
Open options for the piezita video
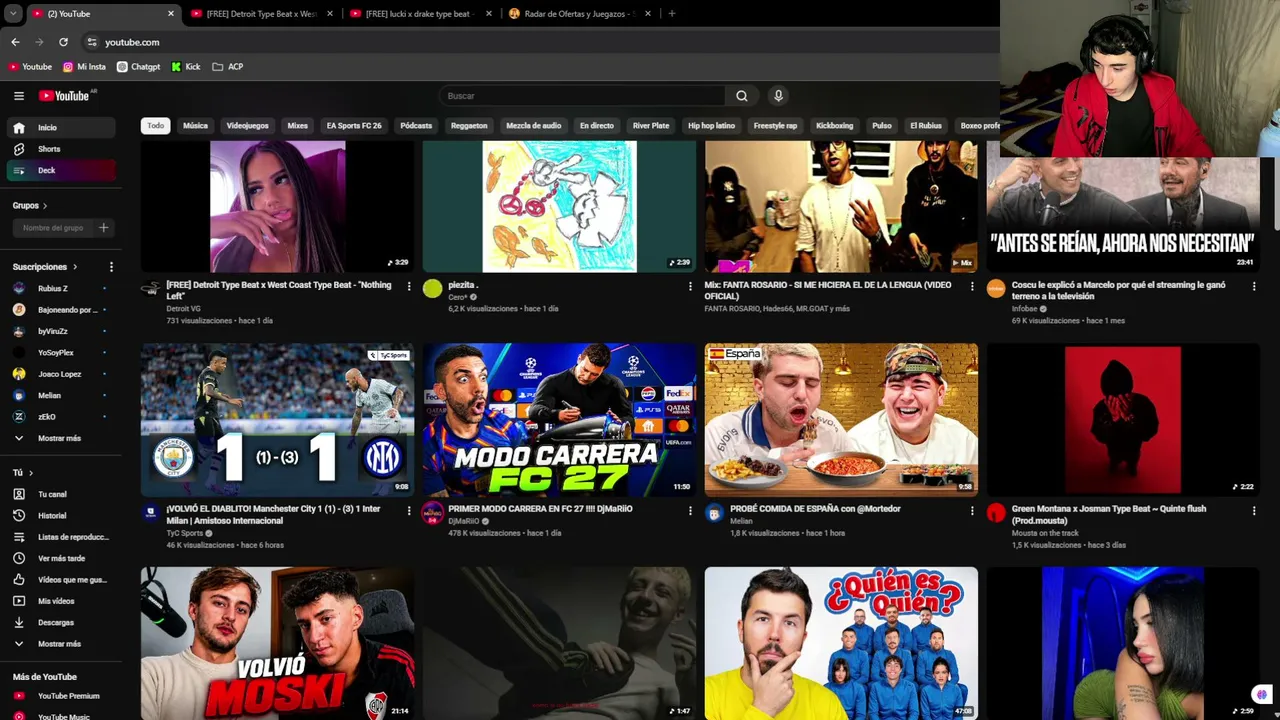(690, 286)
